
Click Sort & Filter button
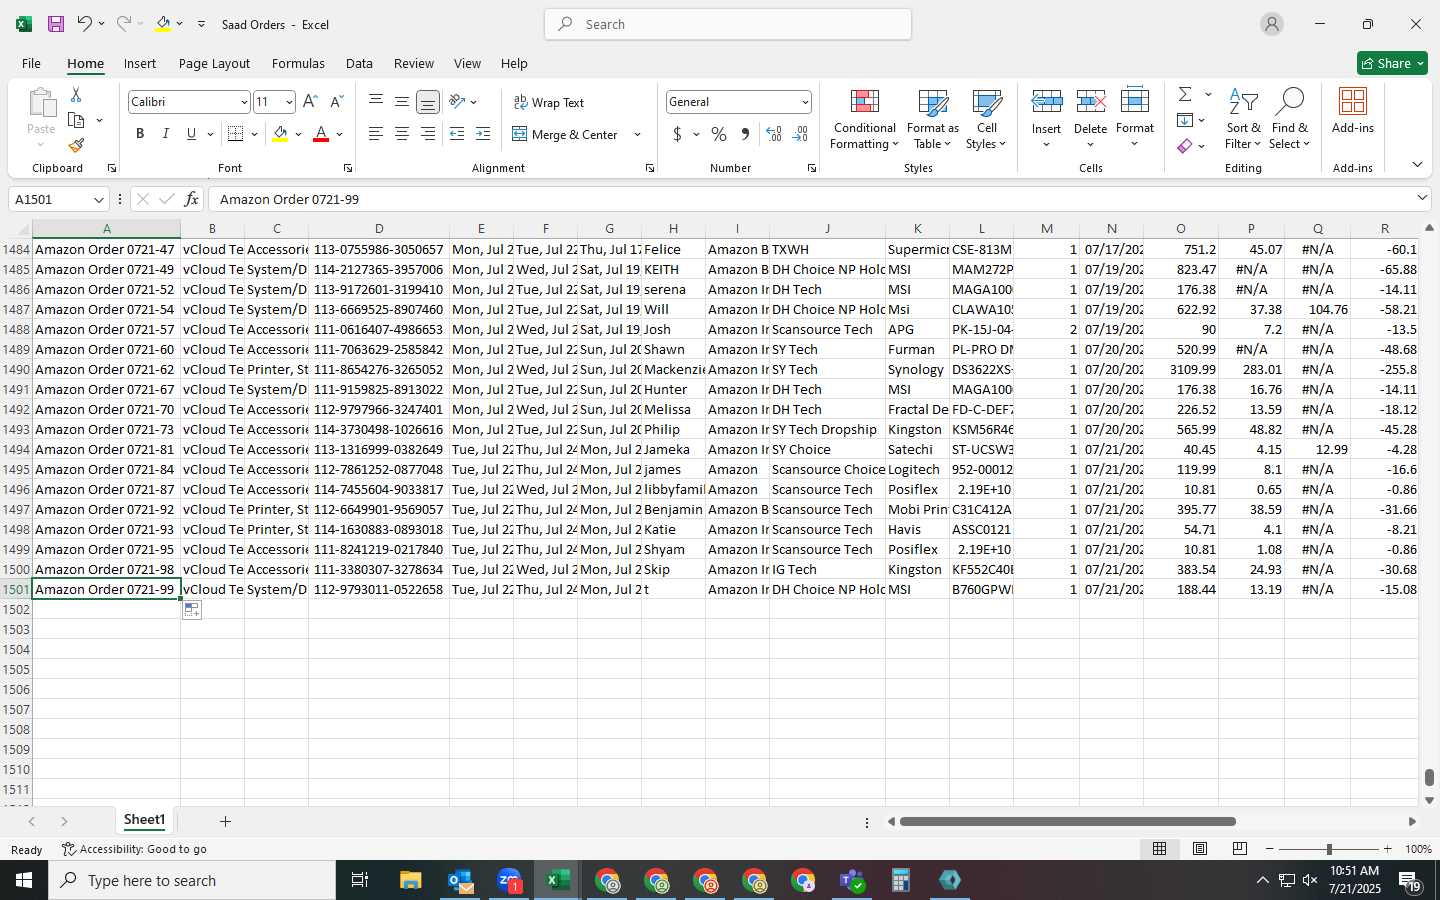click(x=1243, y=120)
